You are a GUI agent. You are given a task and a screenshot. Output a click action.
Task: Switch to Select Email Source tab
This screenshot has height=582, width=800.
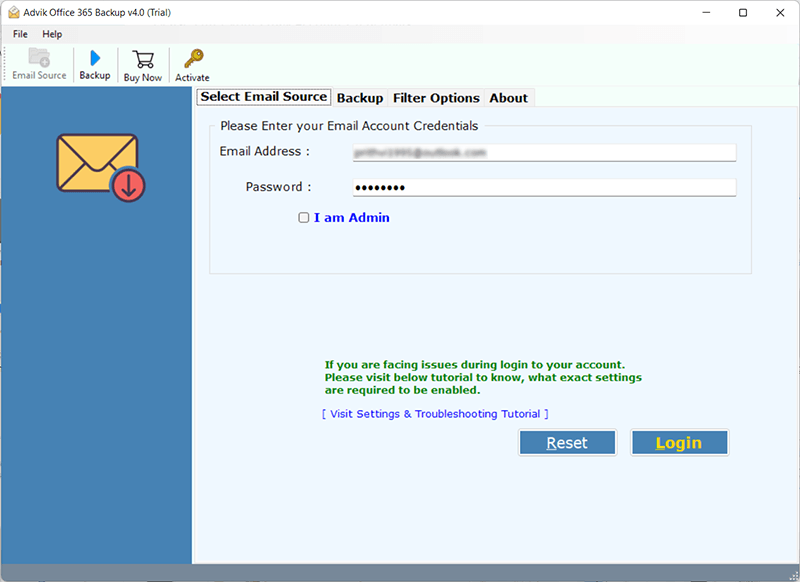point(264,97)
